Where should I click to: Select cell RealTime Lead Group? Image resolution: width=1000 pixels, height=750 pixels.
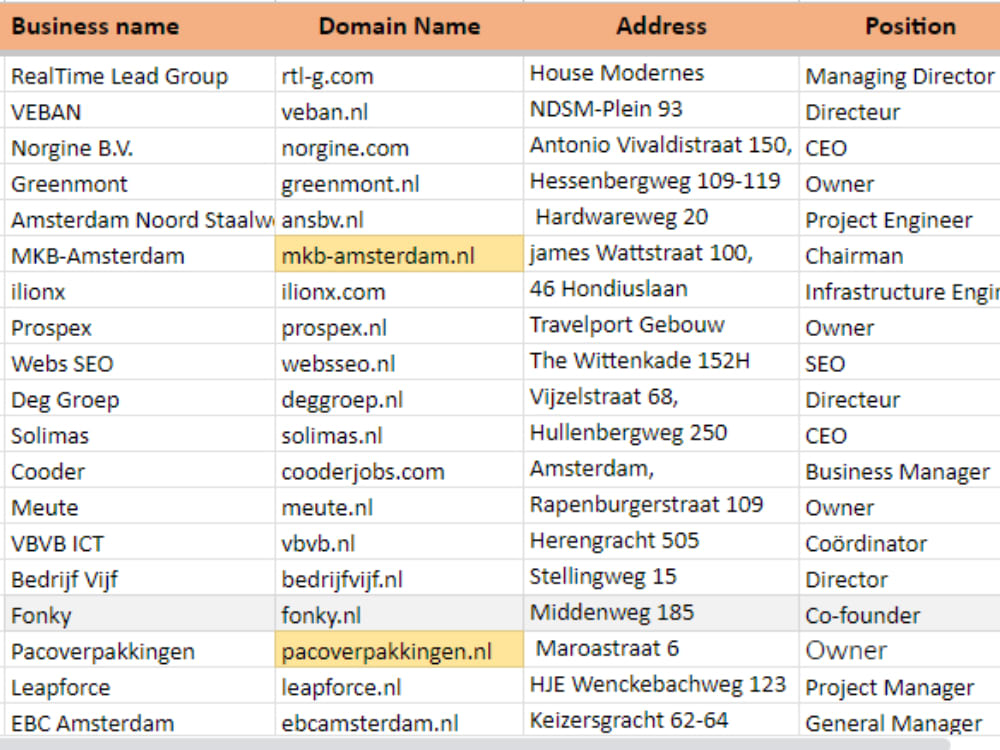pyautogui.click(x=140, y=75)
